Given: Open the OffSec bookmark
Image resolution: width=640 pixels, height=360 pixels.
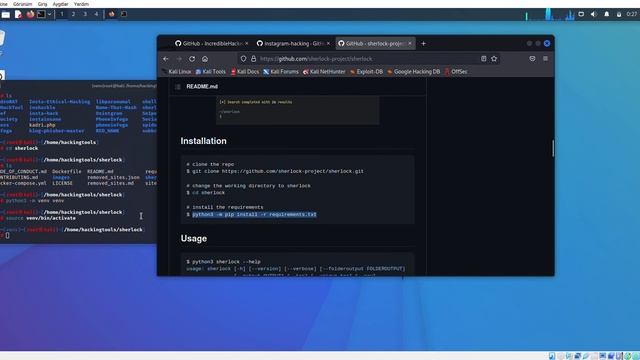Looking at the screenshot, I should click(456, 71).
